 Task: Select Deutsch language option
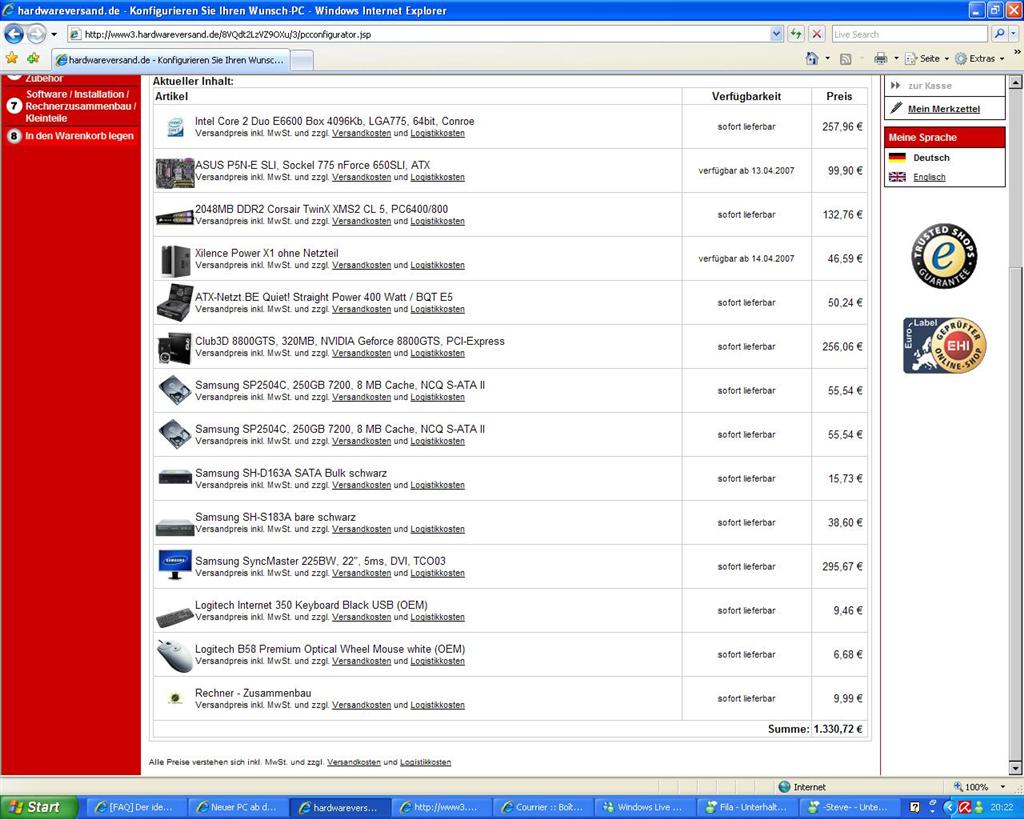click(x=931, y=157)
